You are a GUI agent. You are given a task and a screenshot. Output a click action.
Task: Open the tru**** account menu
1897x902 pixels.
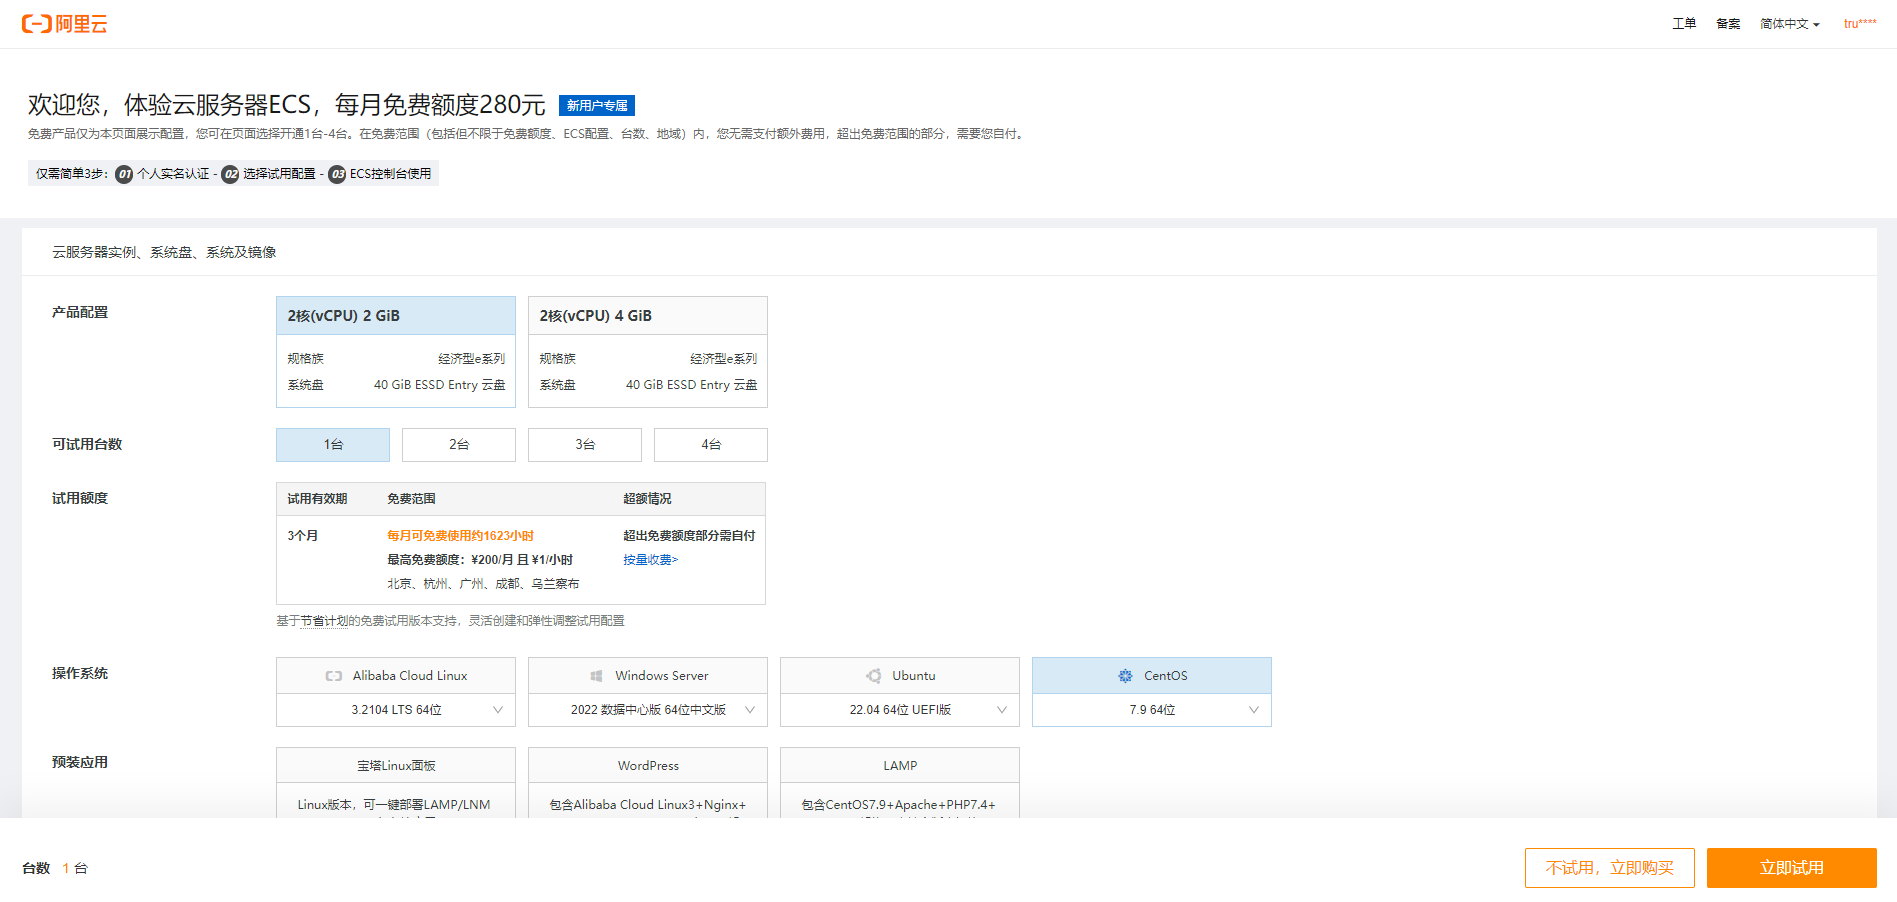(x=1860, y=24)
